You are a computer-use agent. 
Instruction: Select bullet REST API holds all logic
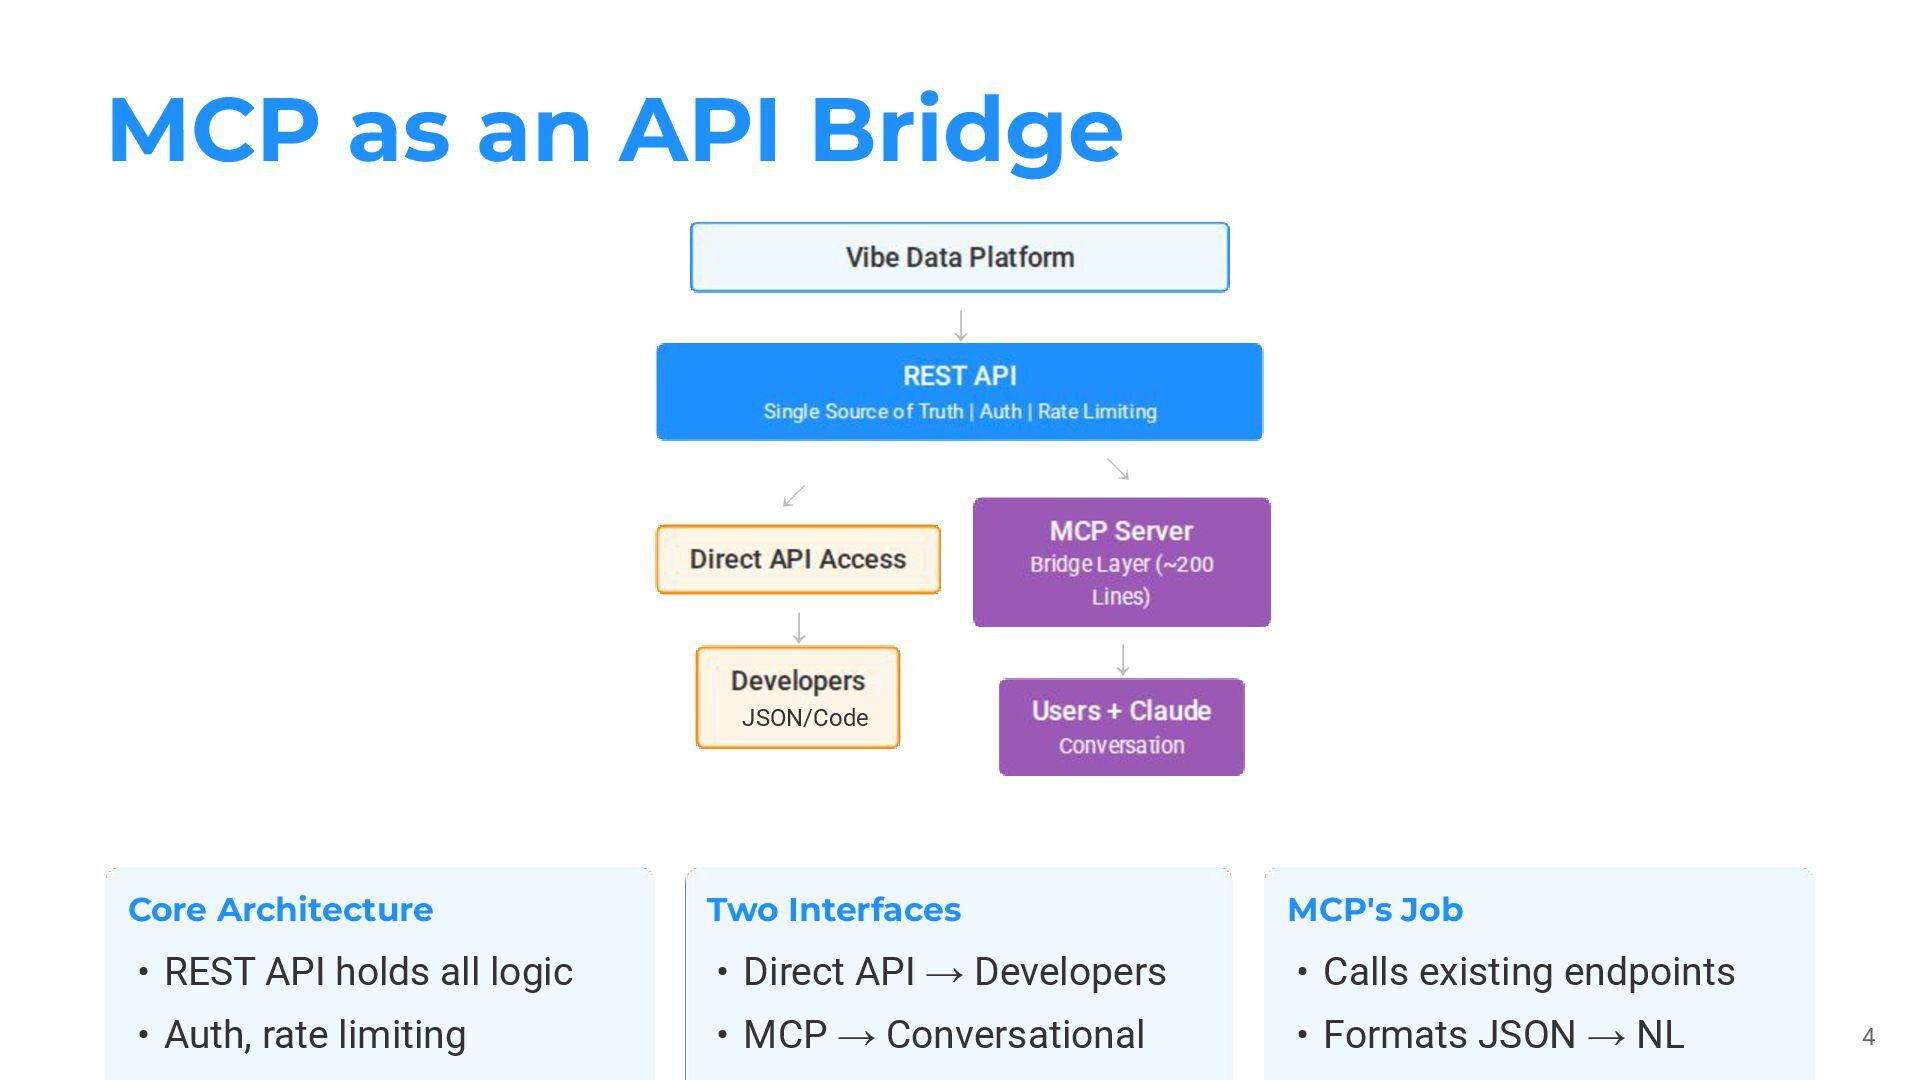[x=368, y=972]
